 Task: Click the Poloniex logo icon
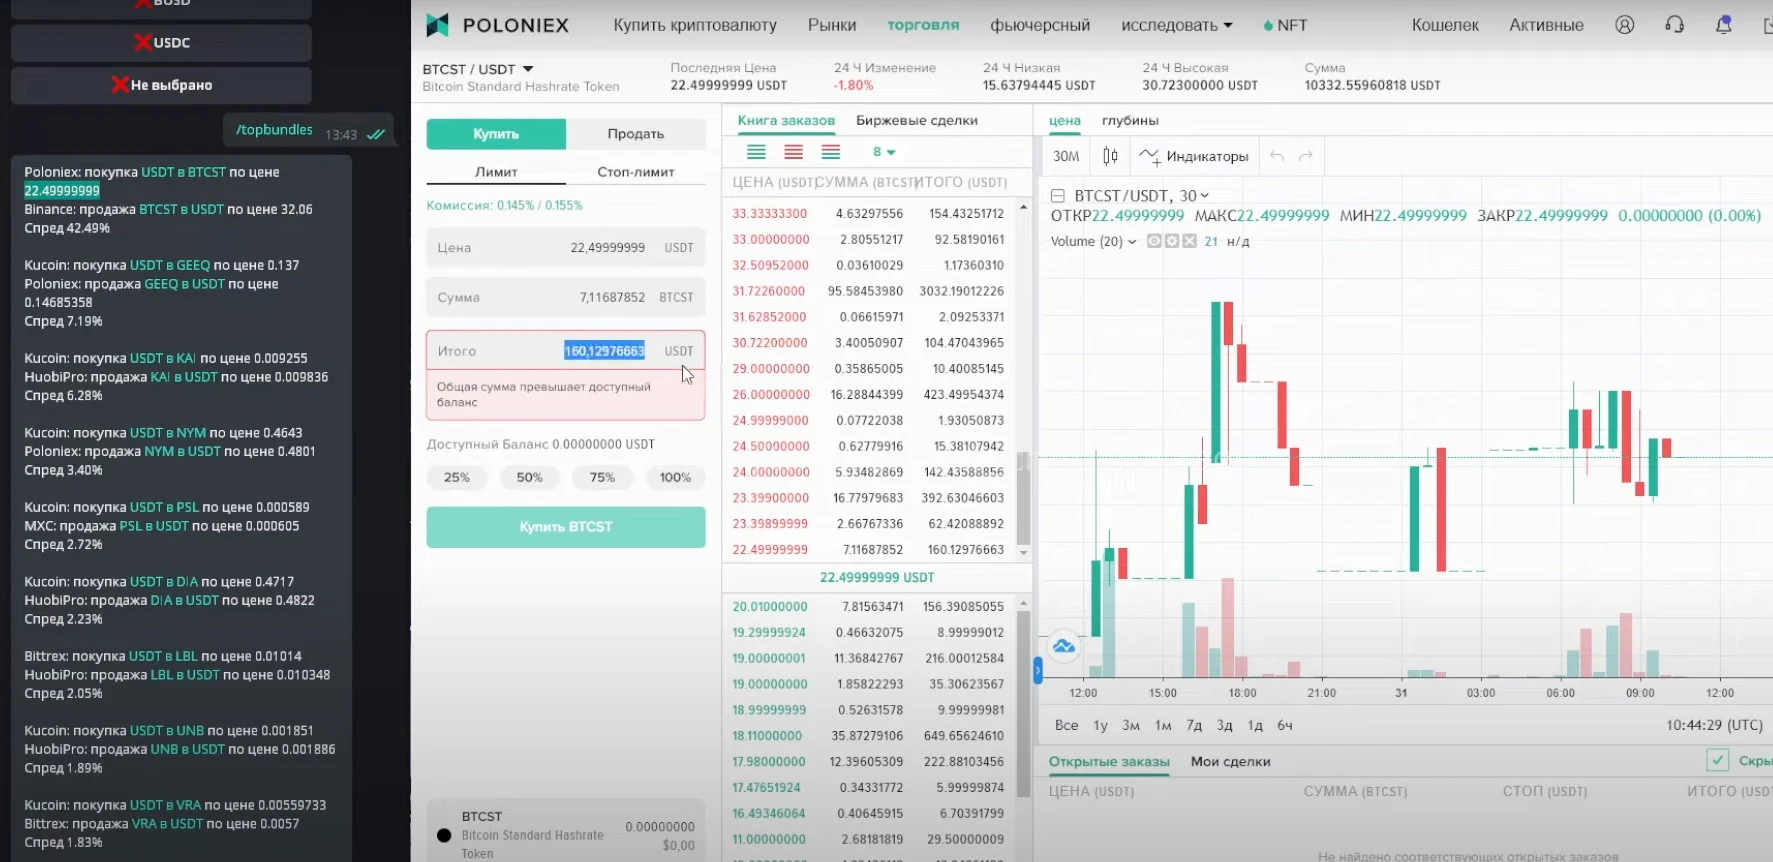click(x=437, y=25)
